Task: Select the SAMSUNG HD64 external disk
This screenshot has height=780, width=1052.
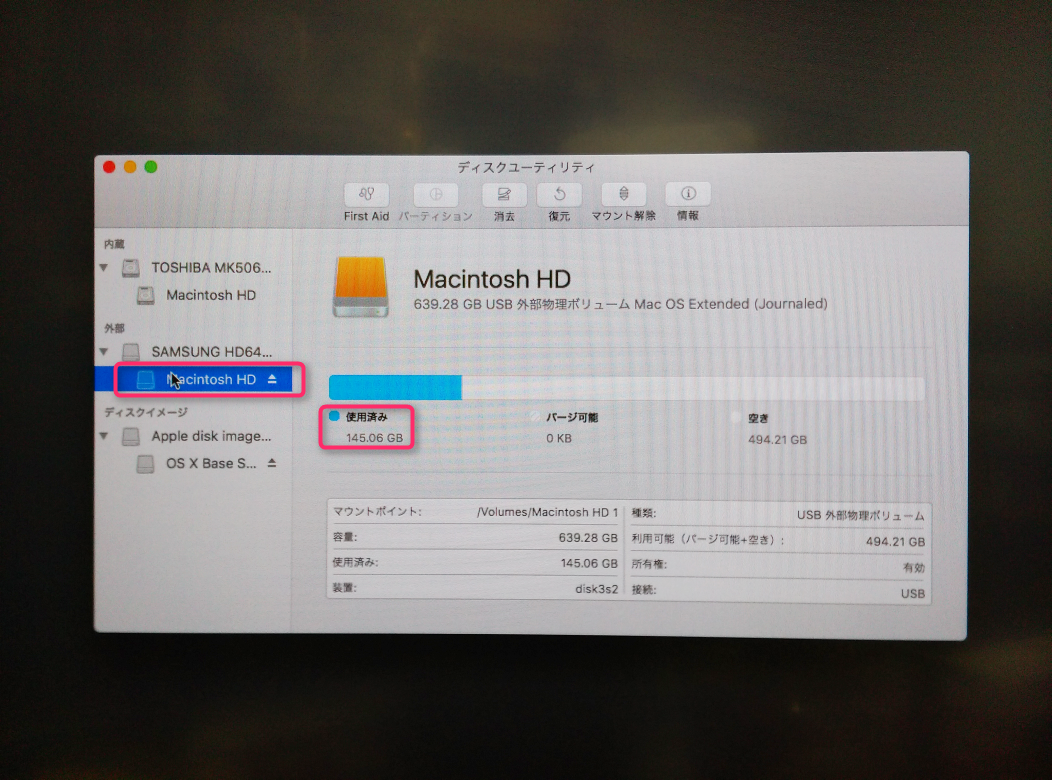Action: [211, 352]
